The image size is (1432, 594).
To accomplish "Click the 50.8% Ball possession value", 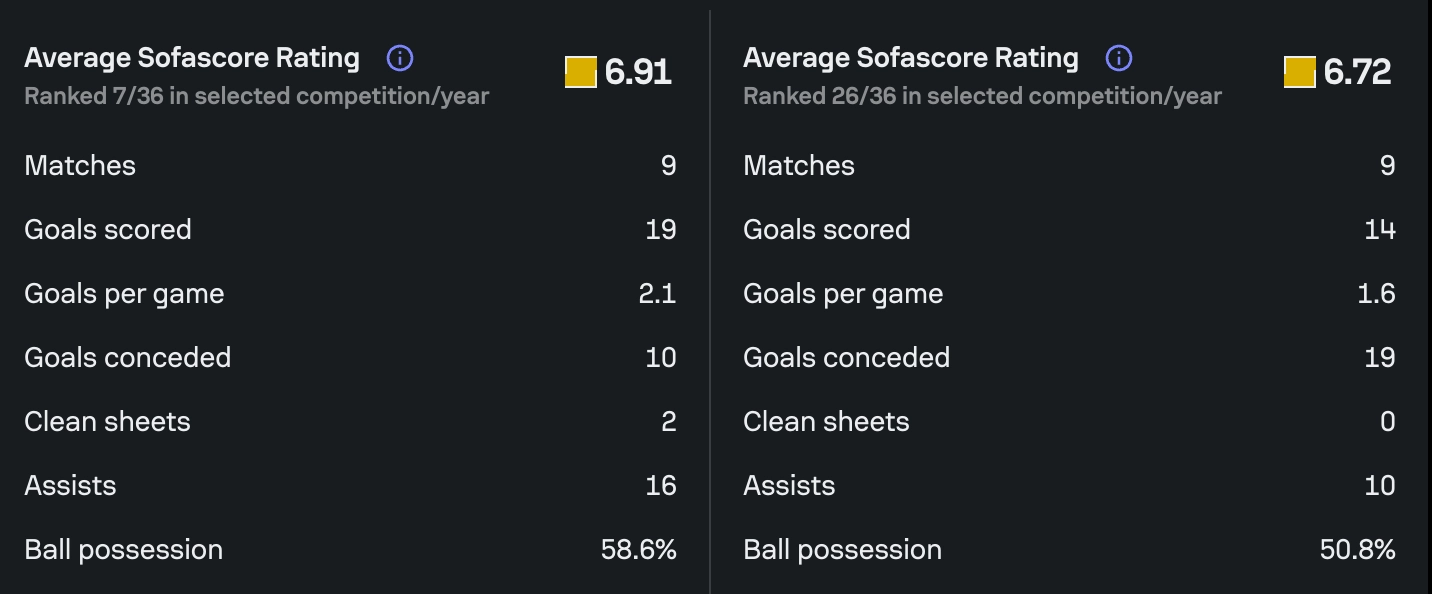I will 1357,549.
